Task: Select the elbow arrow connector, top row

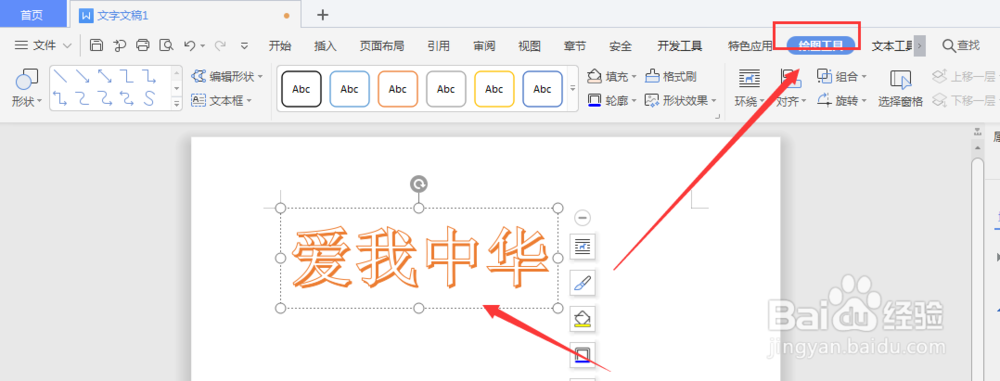Action: point(149,77)
